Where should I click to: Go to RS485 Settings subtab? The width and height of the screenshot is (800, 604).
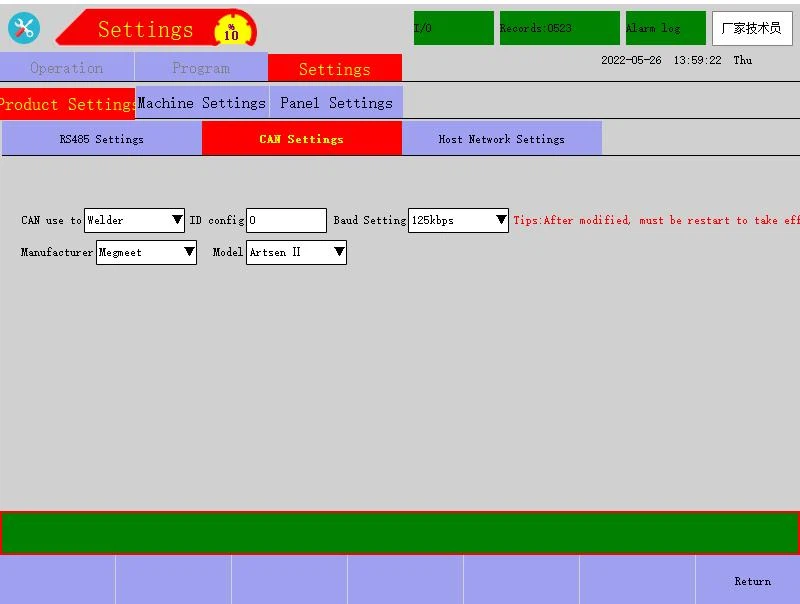[x=101, y=139]
